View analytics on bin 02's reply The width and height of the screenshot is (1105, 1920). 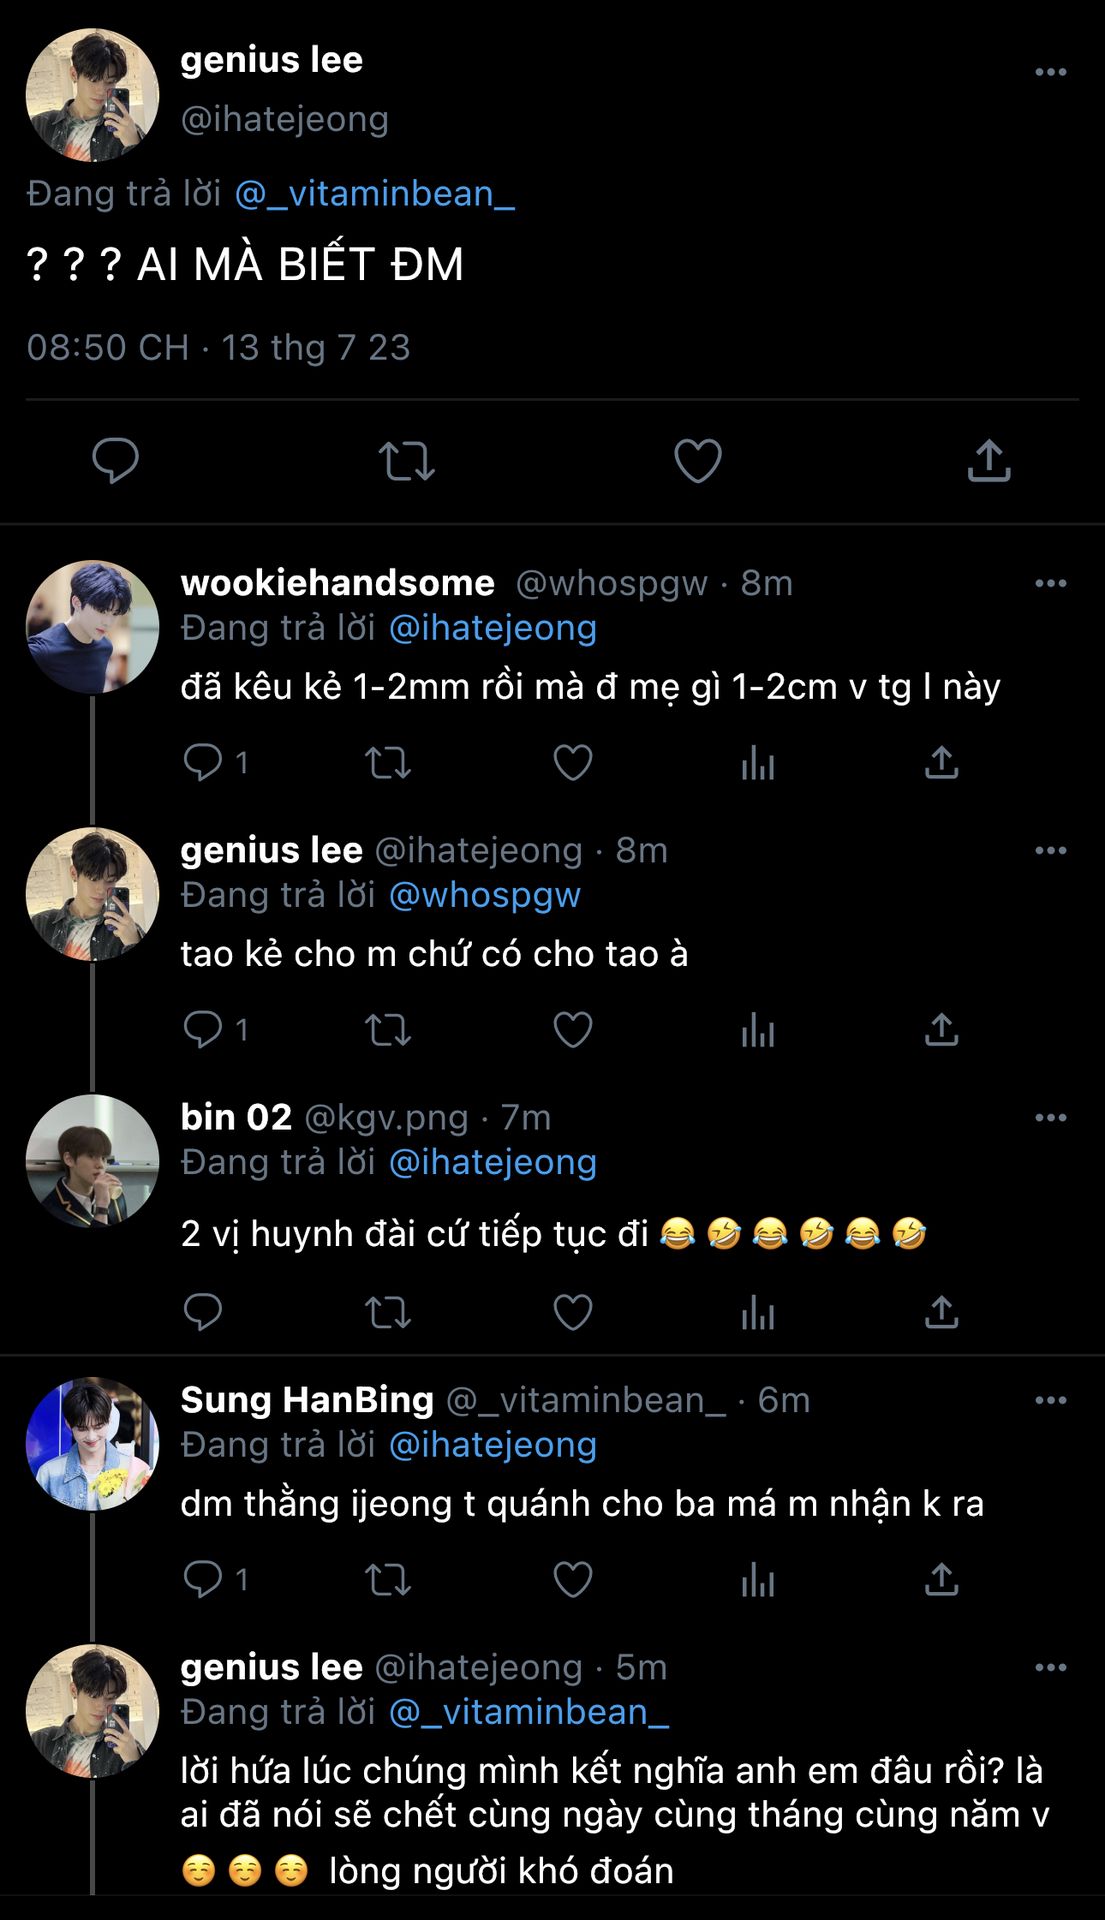[x=758, y=1313]
